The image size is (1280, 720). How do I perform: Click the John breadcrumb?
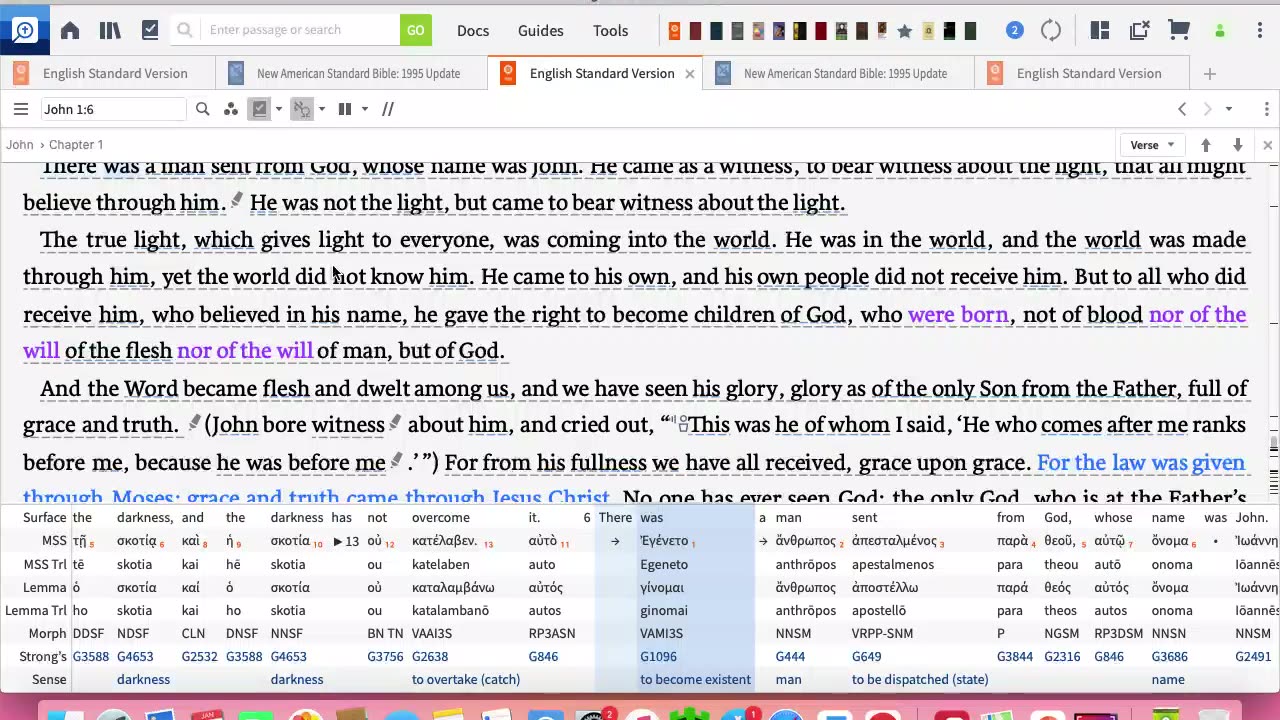pos(19,145)
